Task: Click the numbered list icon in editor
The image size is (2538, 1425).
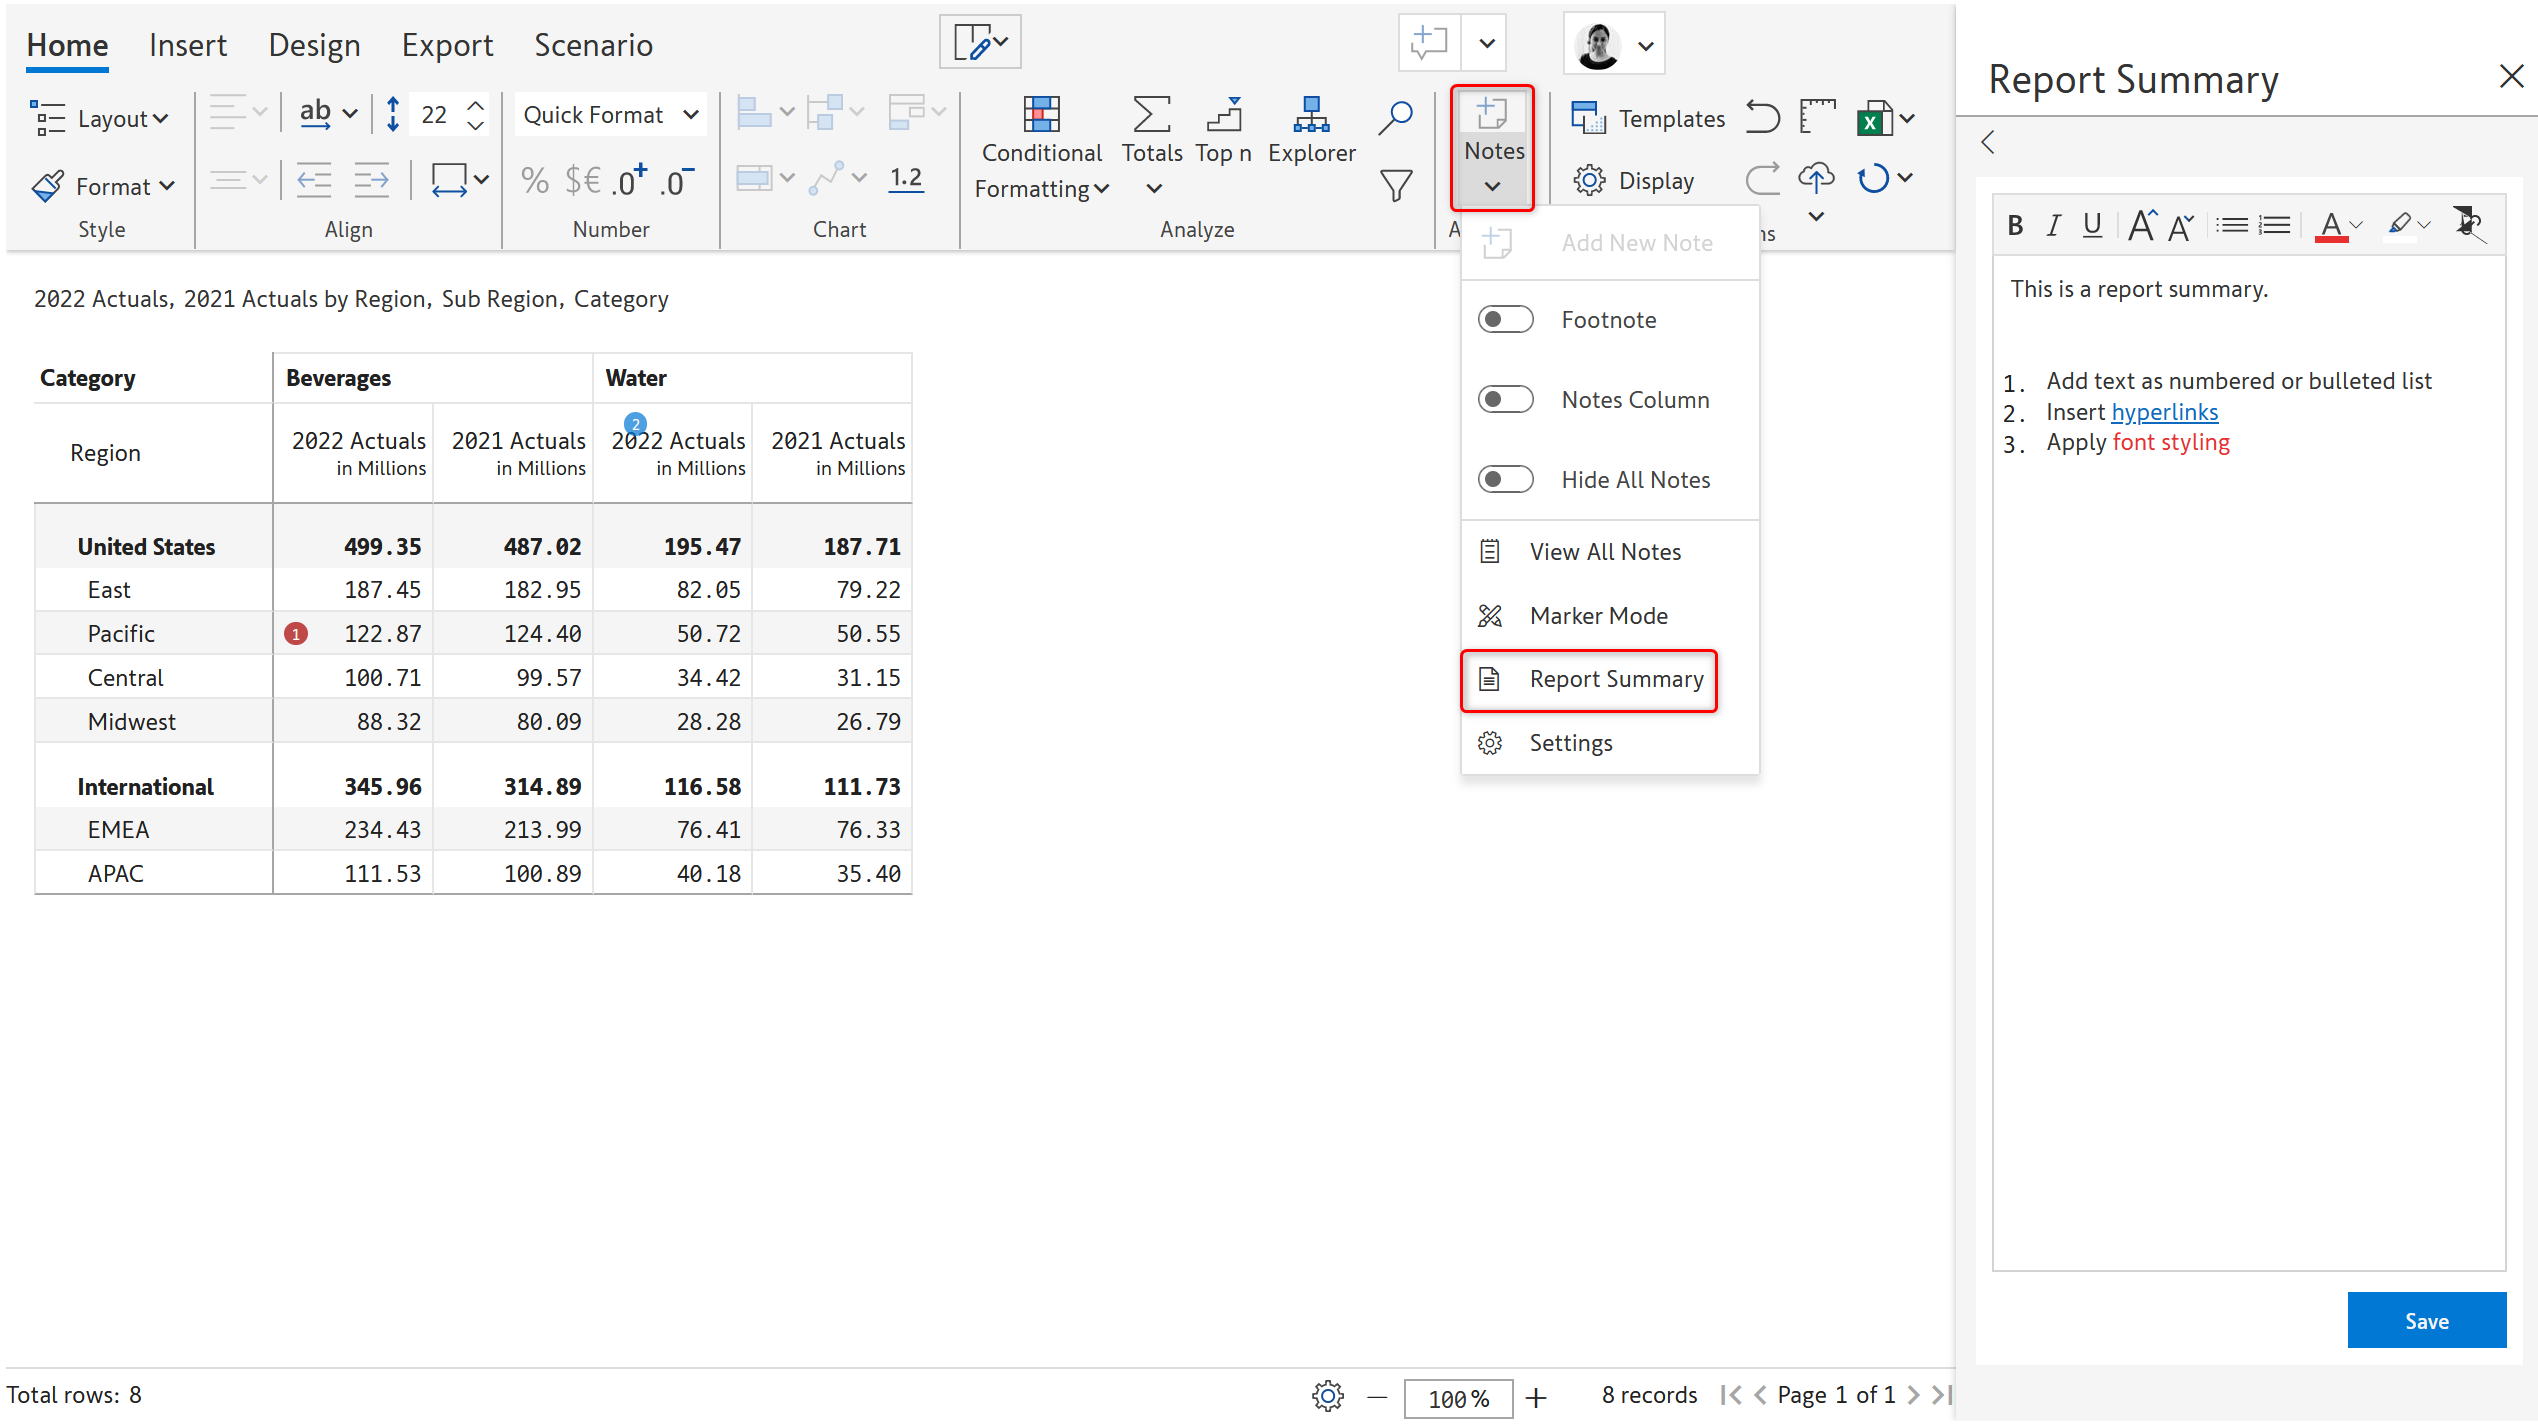Action: (x=2274, y=225)
